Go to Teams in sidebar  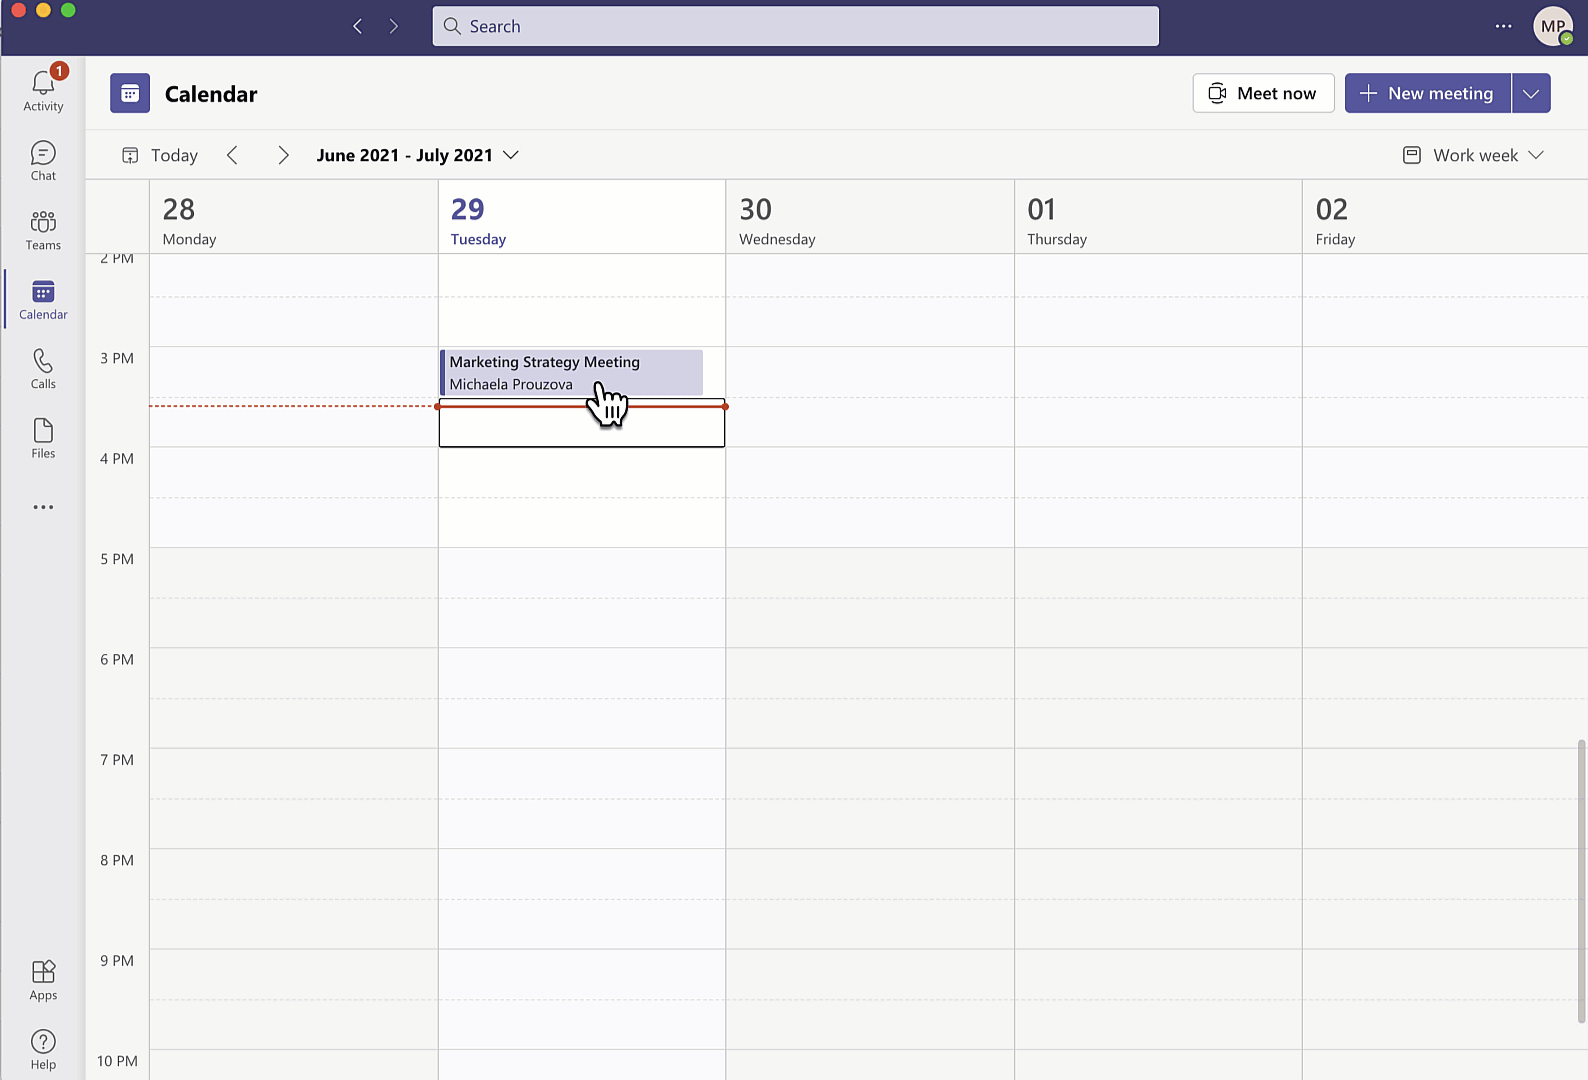click(43, 230)
